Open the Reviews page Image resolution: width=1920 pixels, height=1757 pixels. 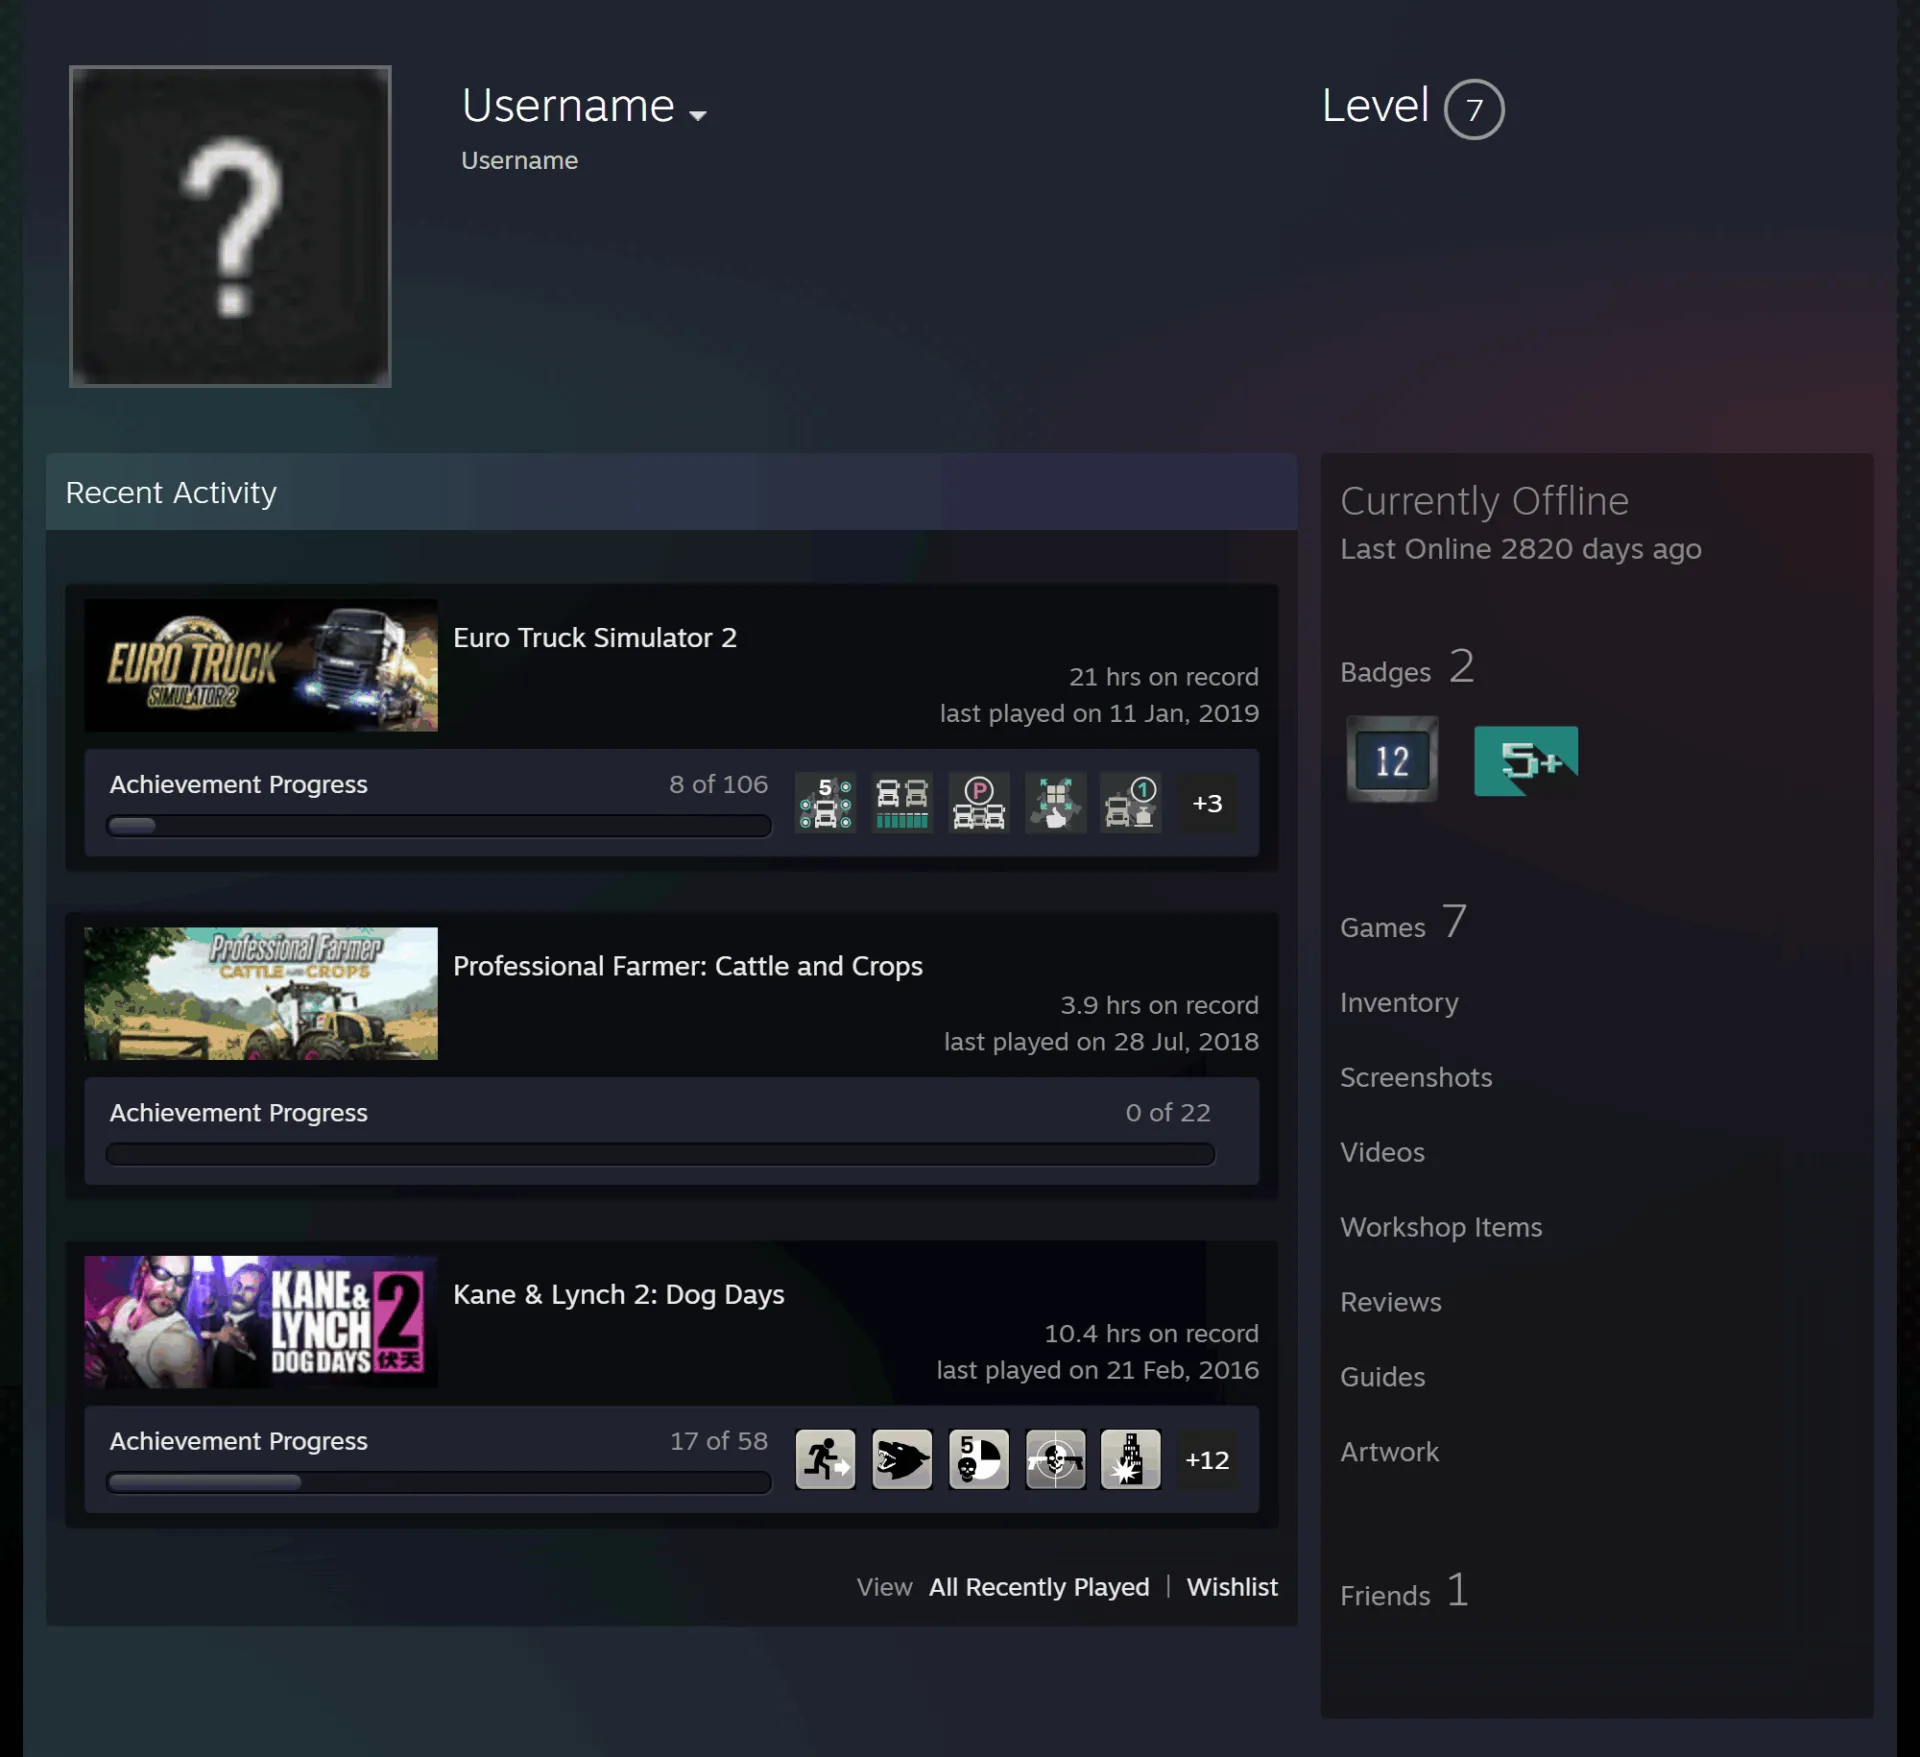[x=1391, y=1302]
